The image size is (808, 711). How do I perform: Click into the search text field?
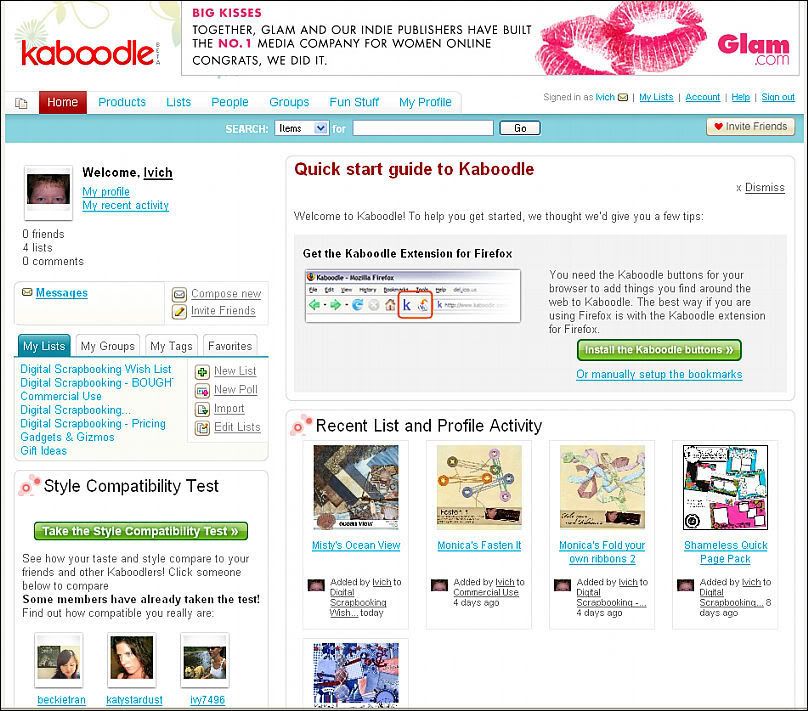(x=423, y=128)
